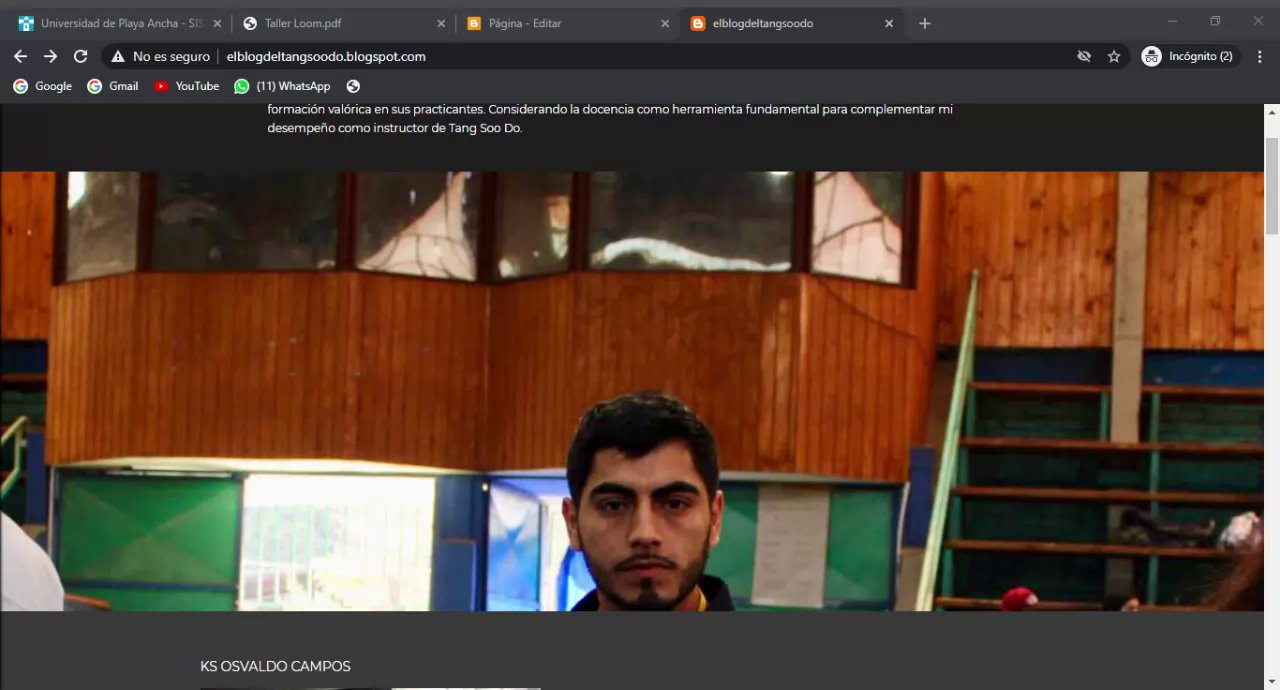Open the YouTube bookmark
Screen dimensions: 1280x690
(186, 86)
